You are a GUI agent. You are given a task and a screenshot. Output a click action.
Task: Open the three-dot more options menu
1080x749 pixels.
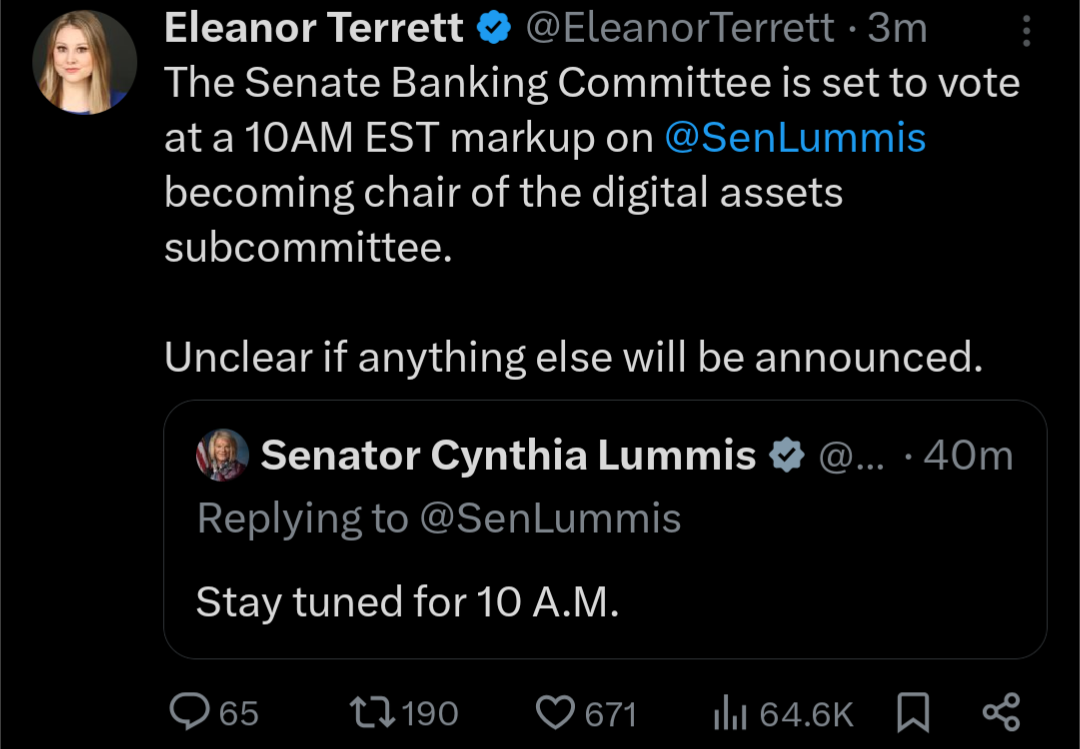(1027, 32)
